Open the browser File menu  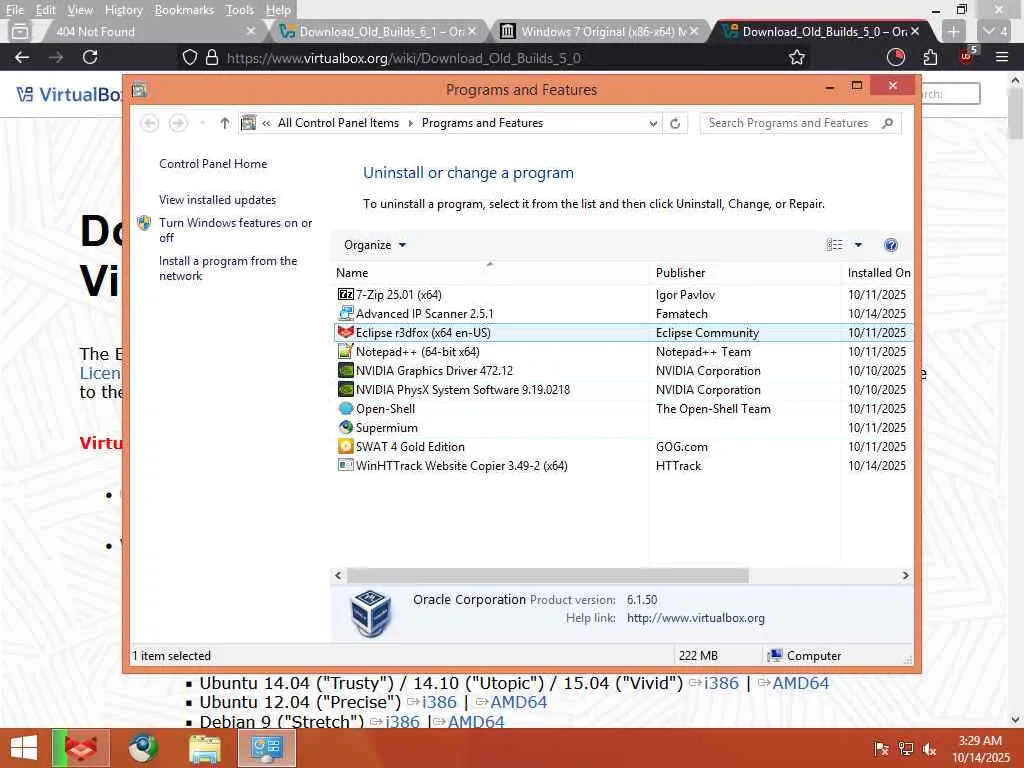[14, 10]
